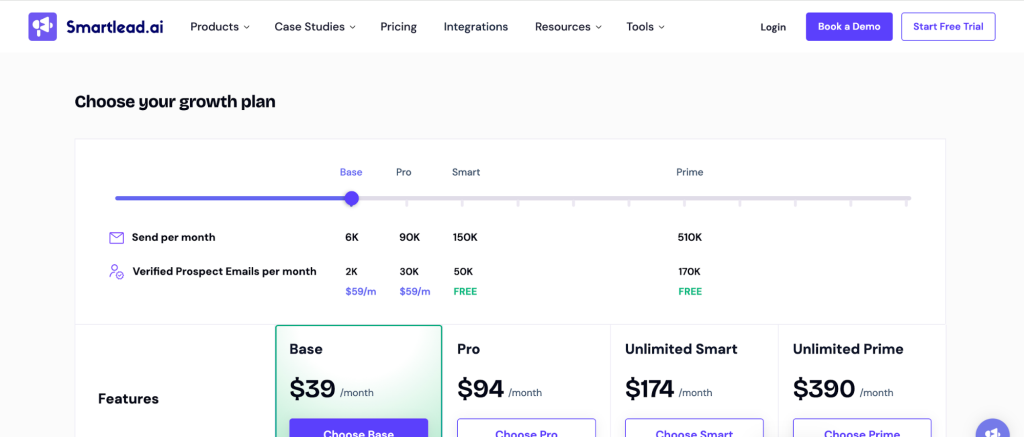Viewport: 1024px width, 437px height.
Task: Click the Smartlead.ai wordmark text
Action: click(115, 27)
